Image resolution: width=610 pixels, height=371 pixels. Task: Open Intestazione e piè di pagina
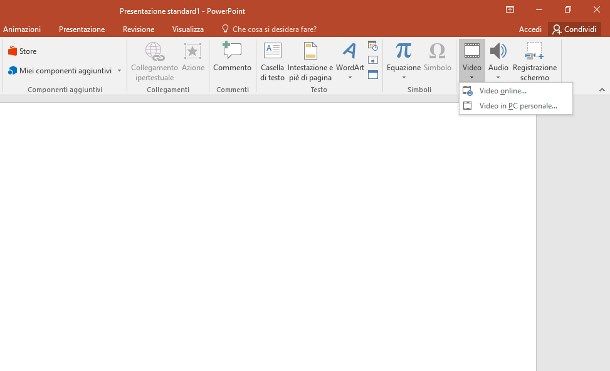click(x=310, y=61)
